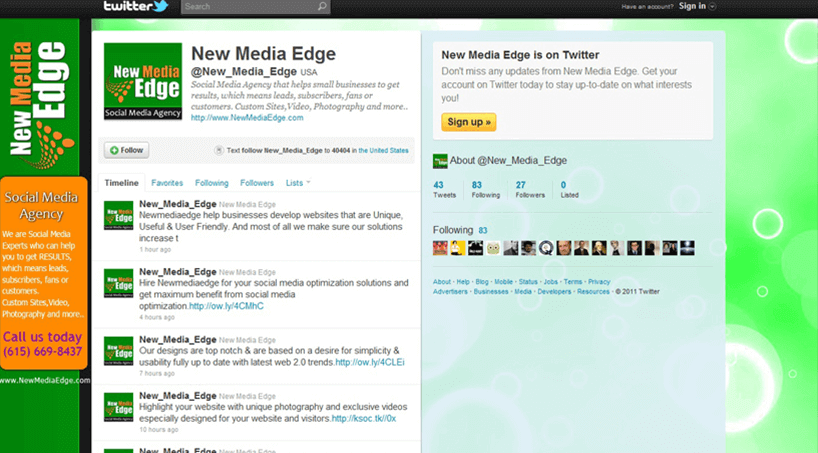818x453 pixels.
Task: Open the About footer link
Action: (442, 282)
